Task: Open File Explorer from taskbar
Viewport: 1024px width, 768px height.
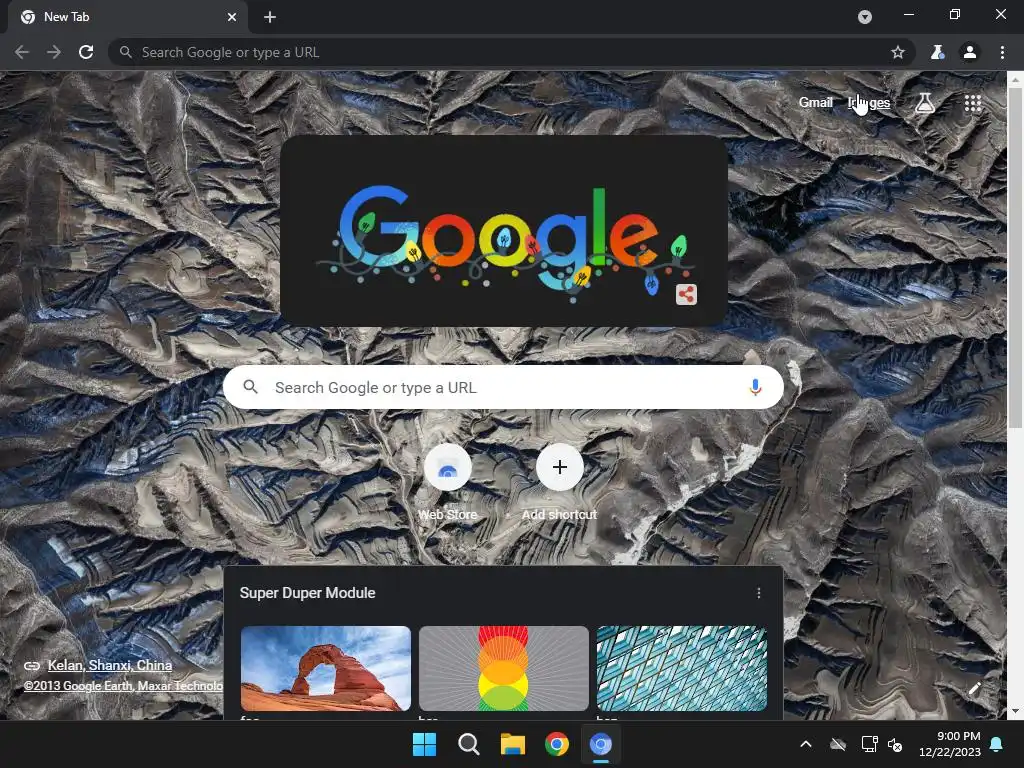Action: pos(513,744)
